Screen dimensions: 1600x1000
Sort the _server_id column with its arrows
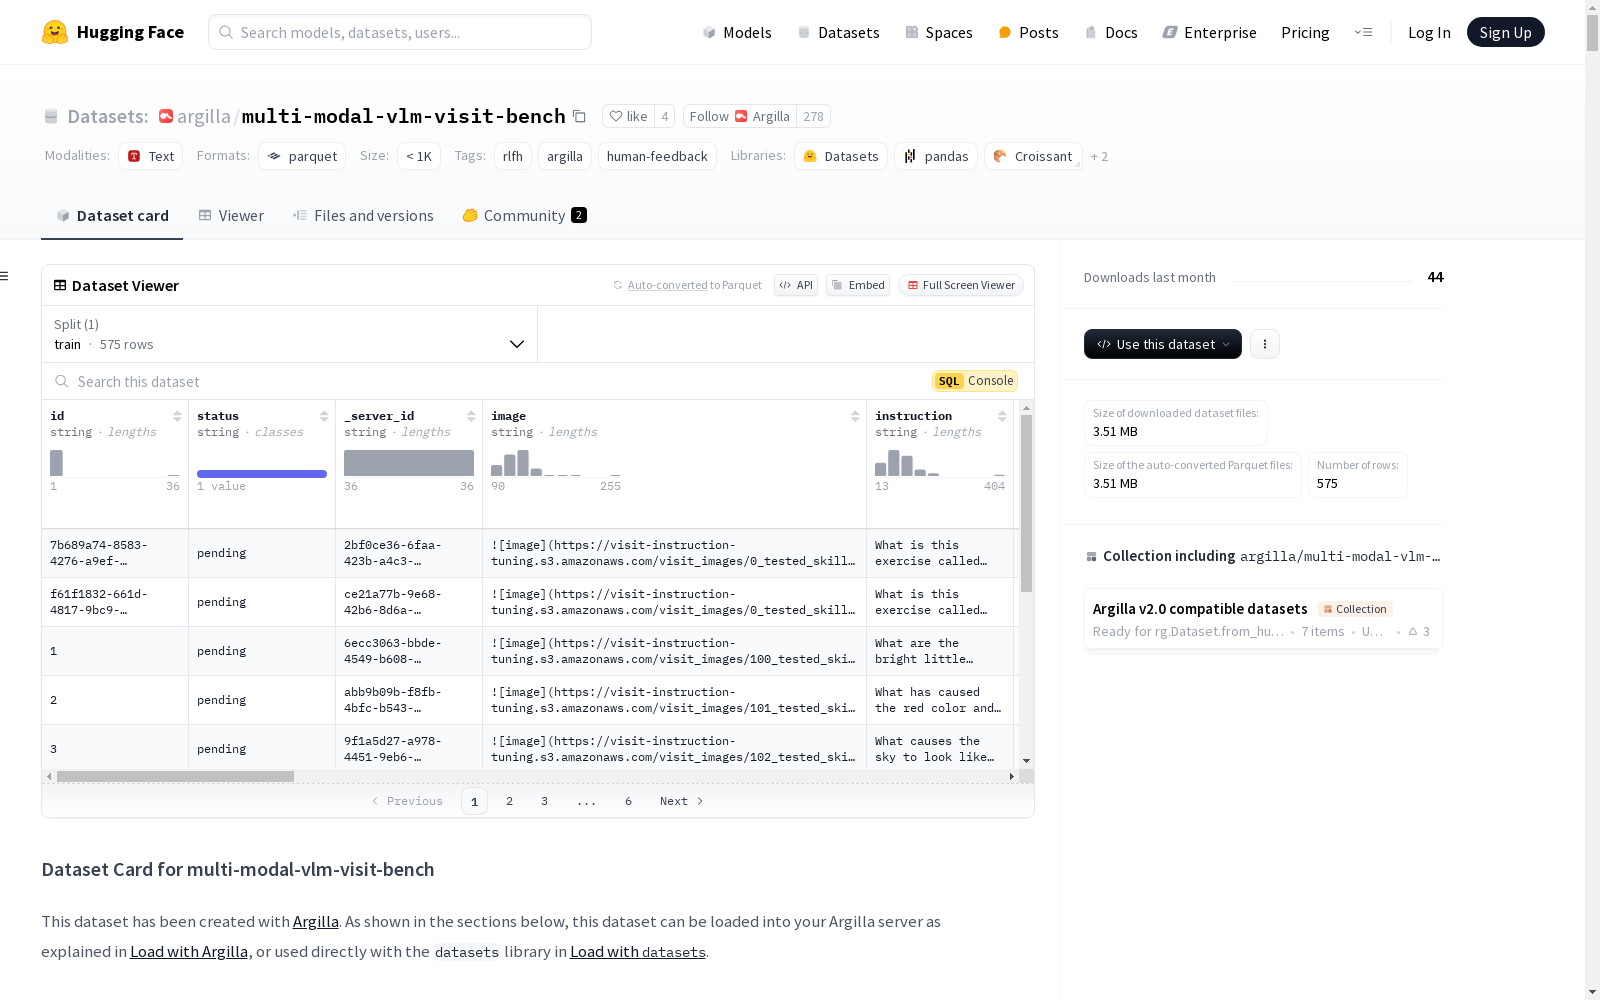point(471,416)
